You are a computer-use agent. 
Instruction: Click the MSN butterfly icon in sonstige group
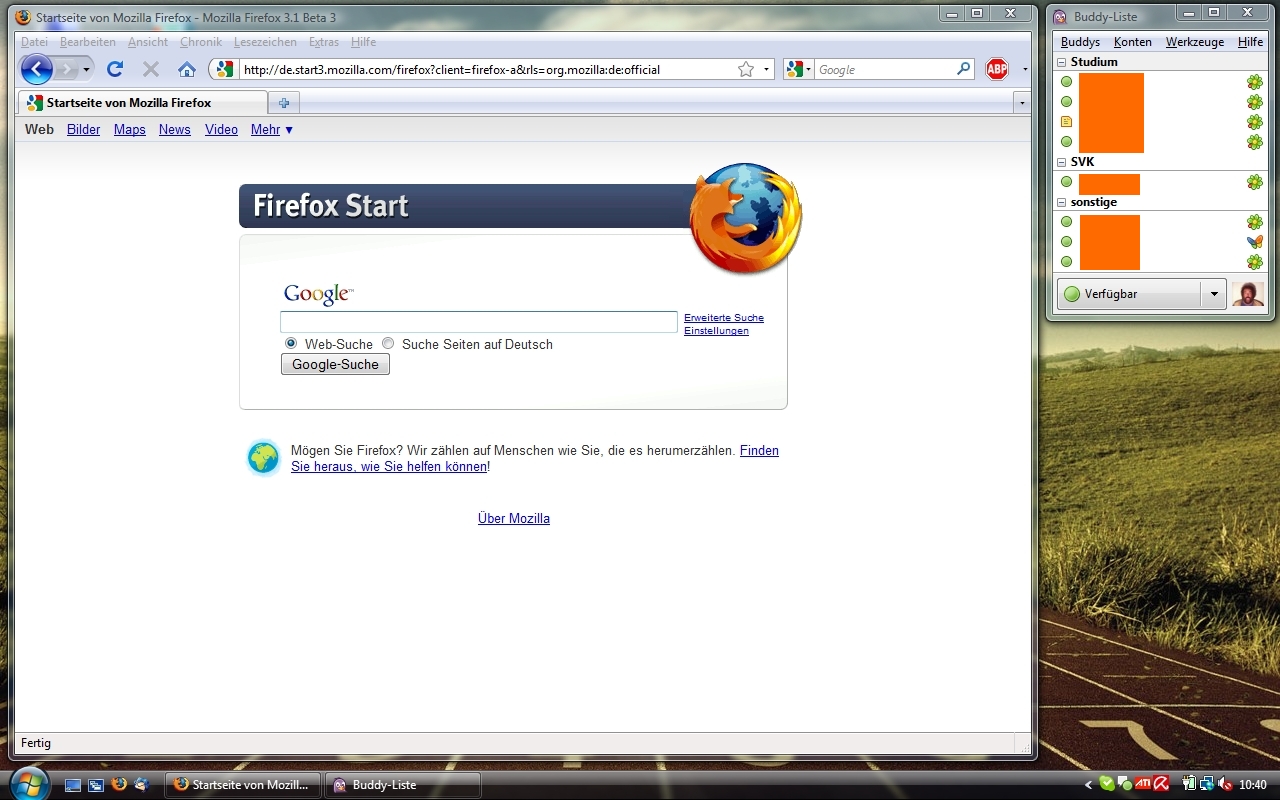(1255, 242)
